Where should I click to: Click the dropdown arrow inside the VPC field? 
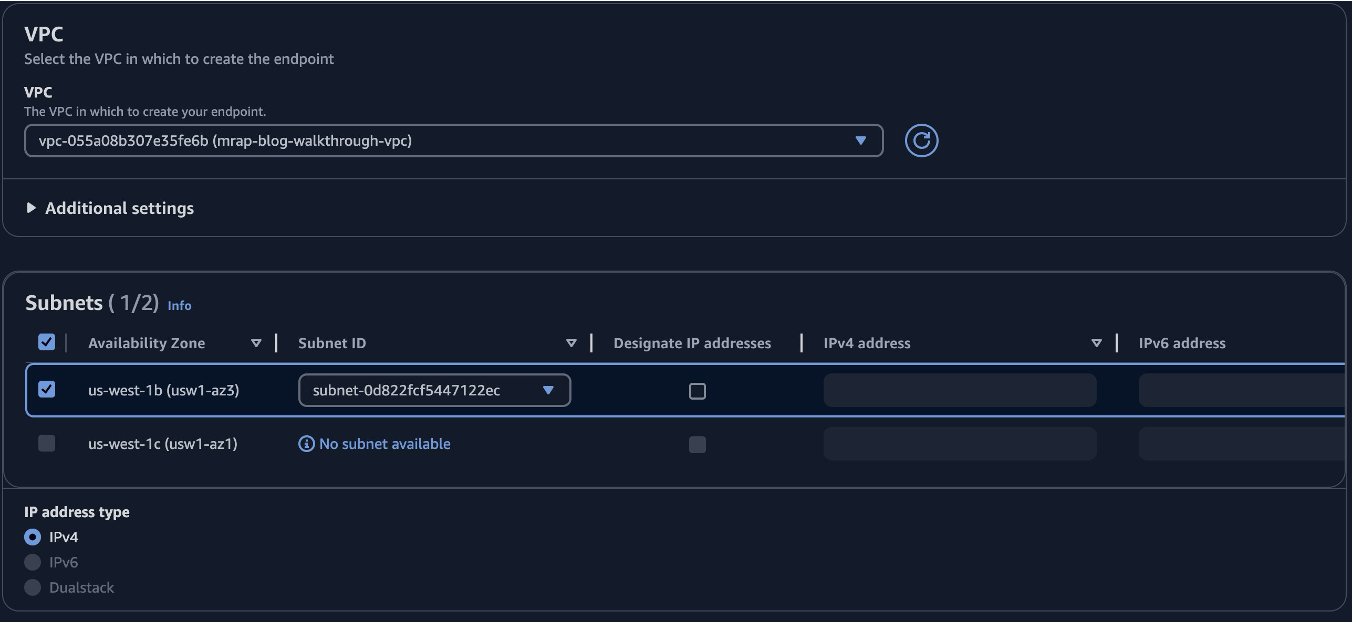[x=862, y=140]
